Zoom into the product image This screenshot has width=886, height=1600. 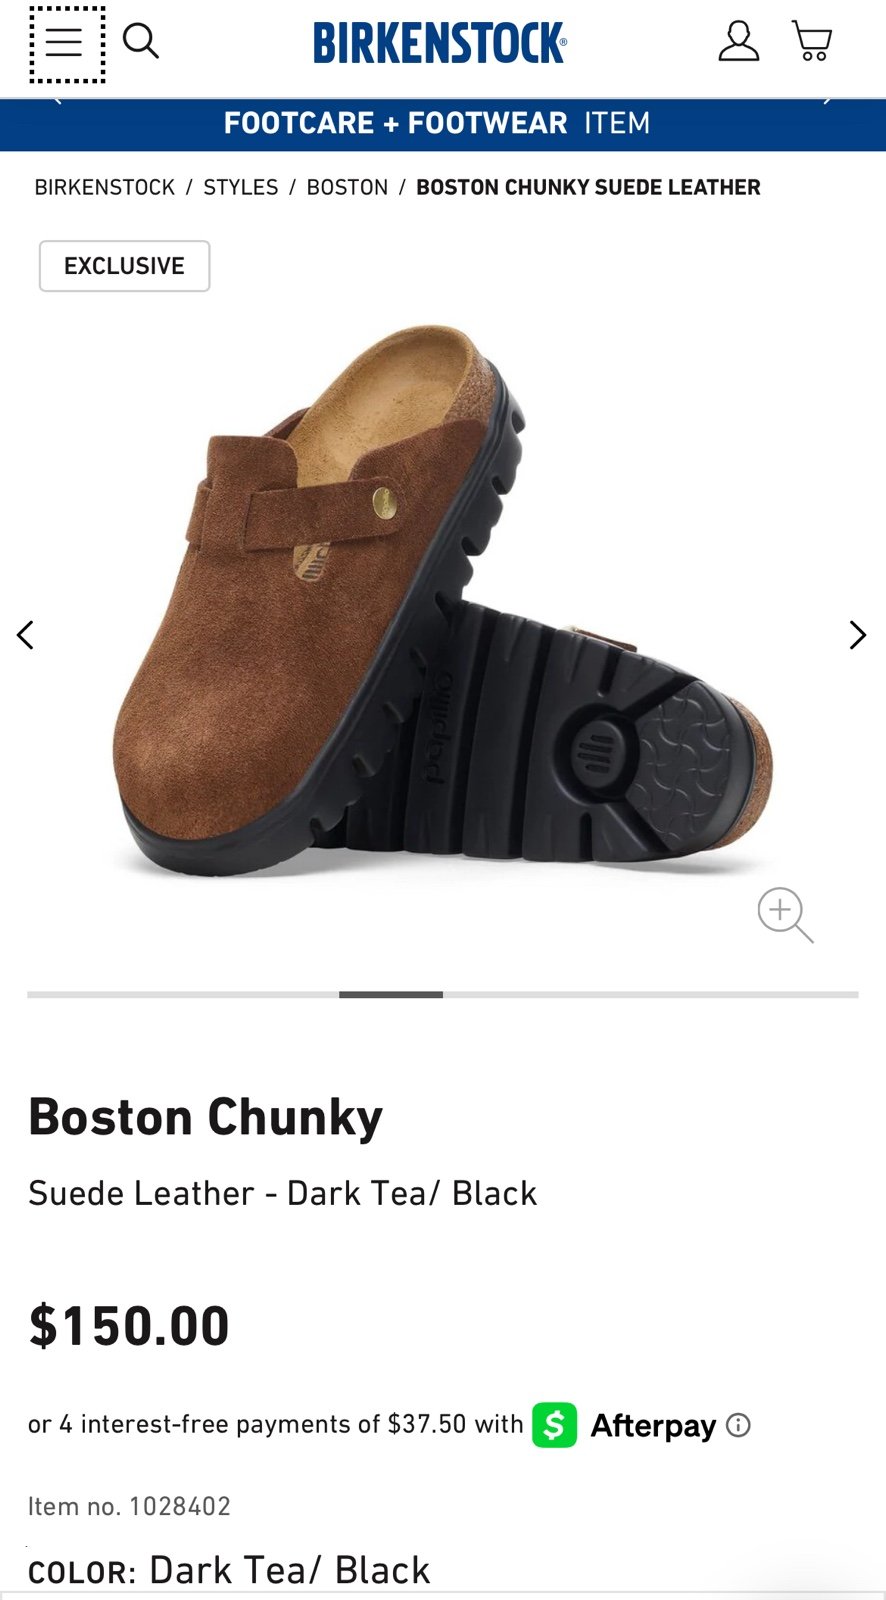click(x=785, y=914)
